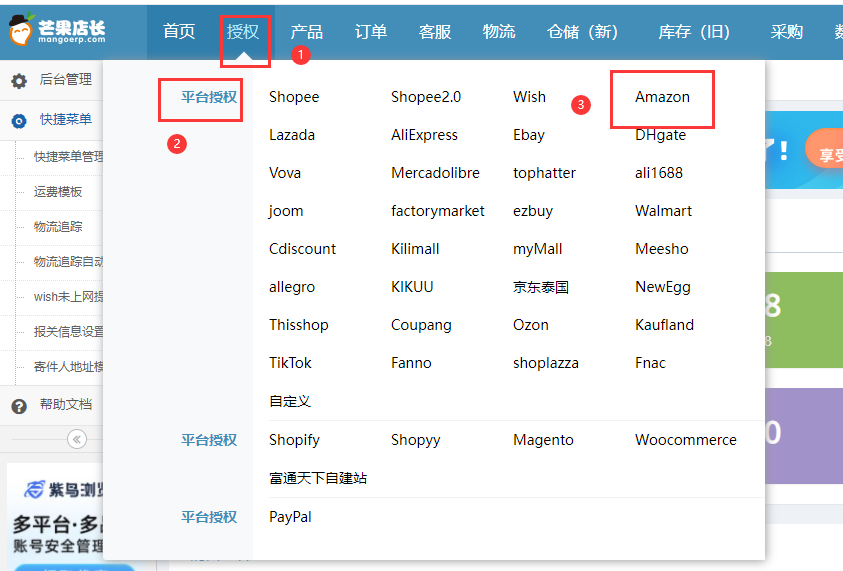Choose Lazada from the menu
This screenshot has height=571, width=843.
292,135
